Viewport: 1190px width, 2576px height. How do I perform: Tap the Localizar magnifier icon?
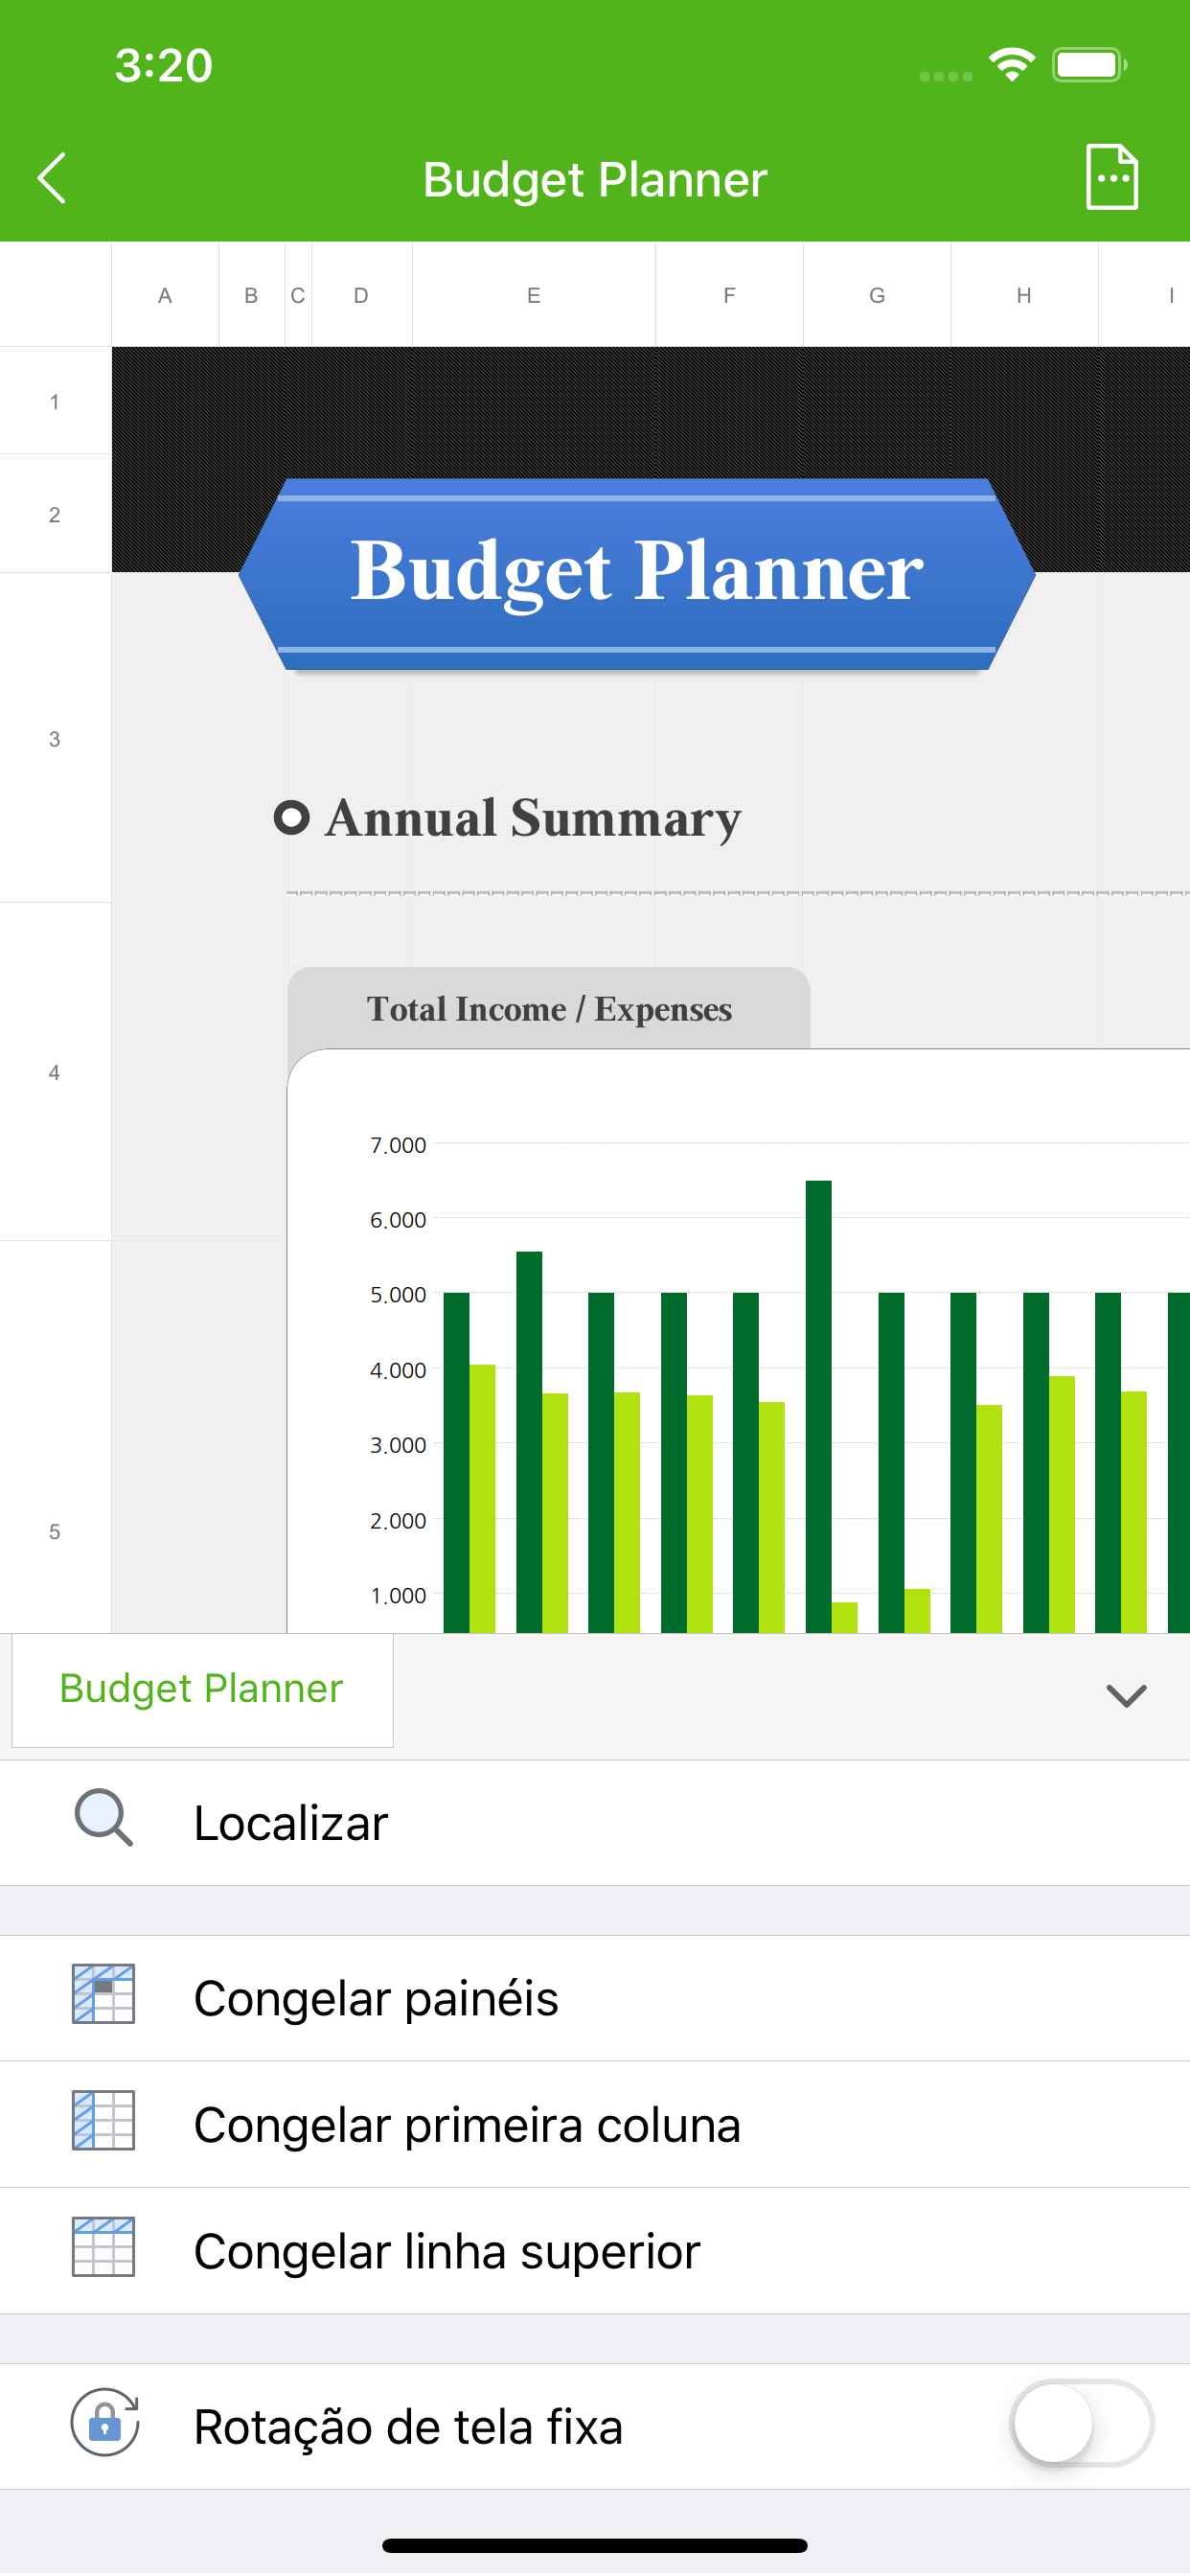pos(104,1818)
